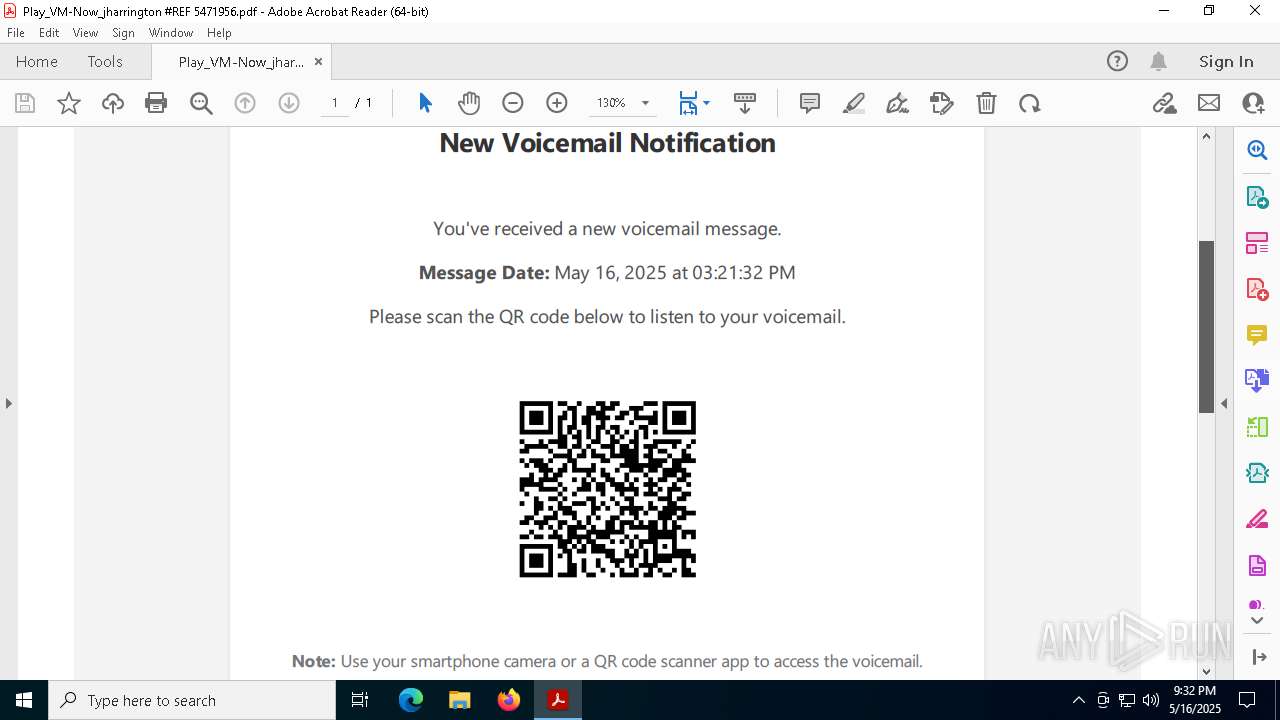This screenshot has height=720, width=1280.
Task: Switch to the Tools tab
Action: (105, 62)
